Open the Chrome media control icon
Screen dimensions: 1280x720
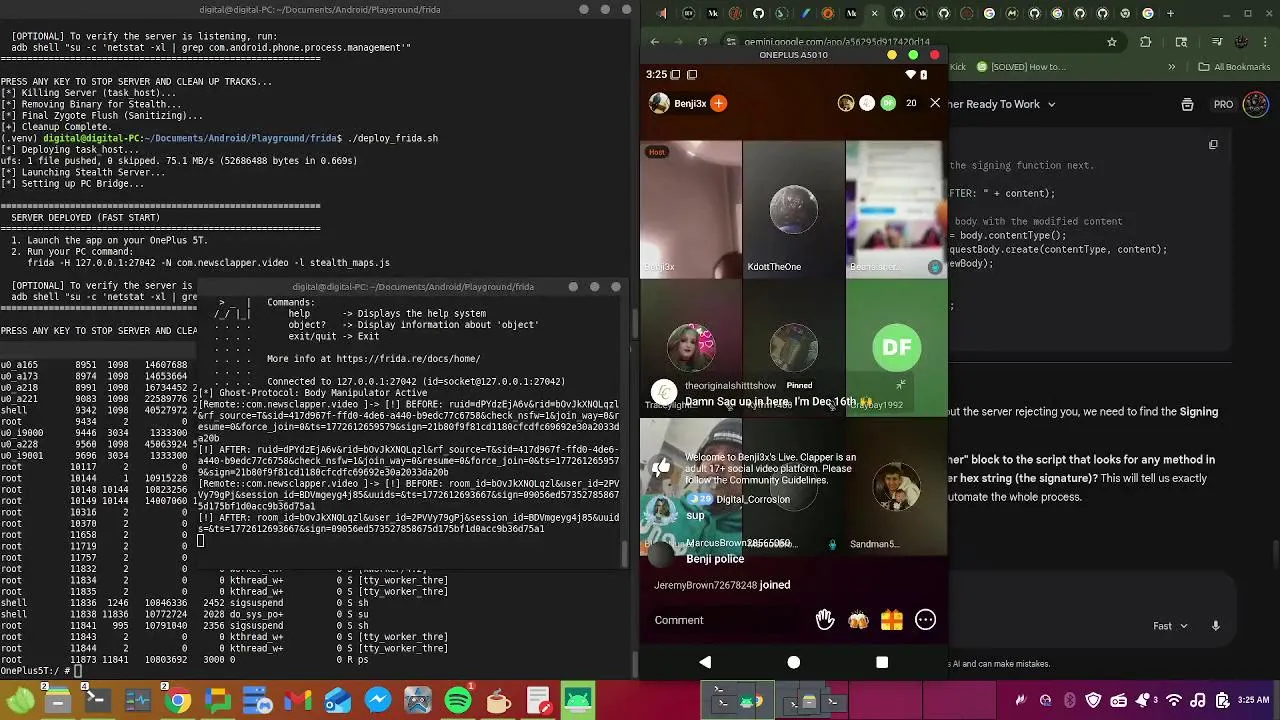tap(1217, 42)
